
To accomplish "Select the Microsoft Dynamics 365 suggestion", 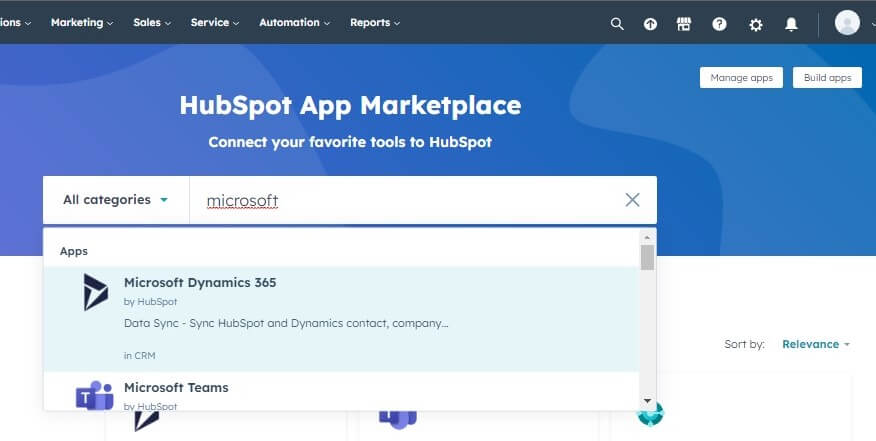I will click(x=341, y=319).
